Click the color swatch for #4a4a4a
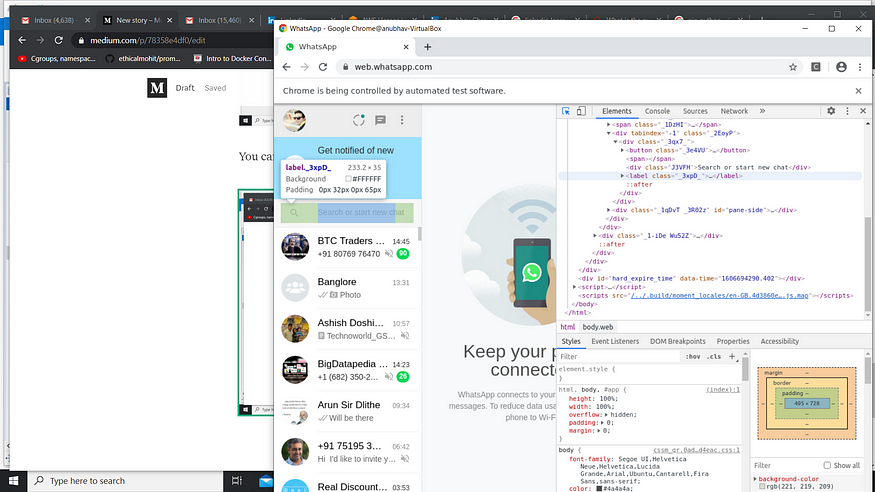The width and height of the screenshot is (875, 492). coord(599,489)
